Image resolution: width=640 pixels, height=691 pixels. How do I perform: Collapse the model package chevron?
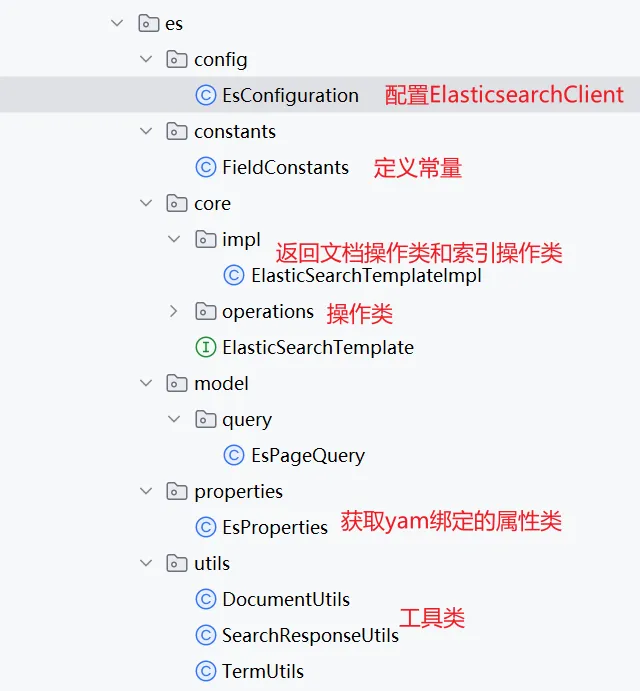pyautogui.click(x=146, y=383)
